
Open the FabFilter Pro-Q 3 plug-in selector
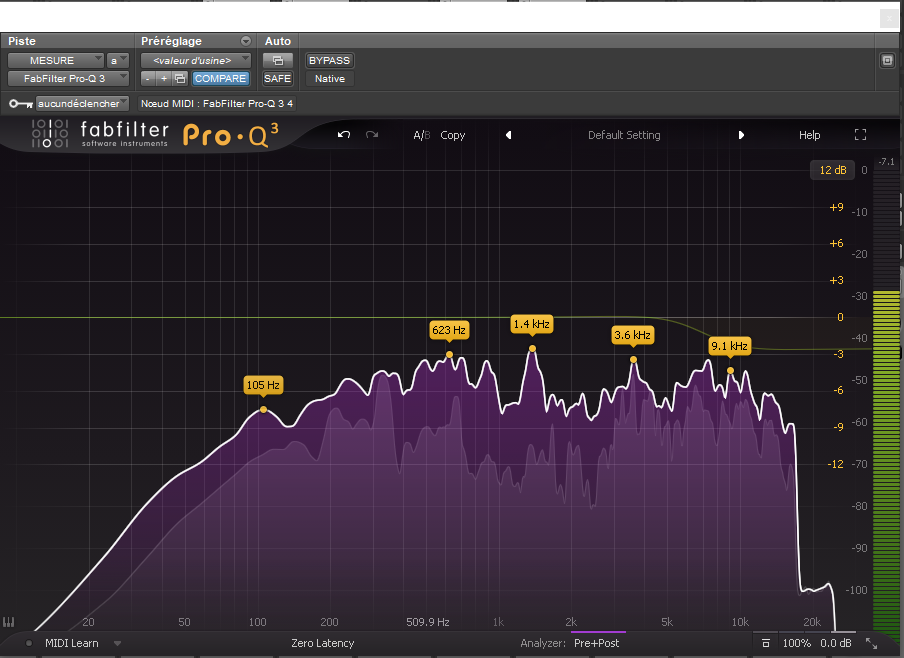pos(68,78)
